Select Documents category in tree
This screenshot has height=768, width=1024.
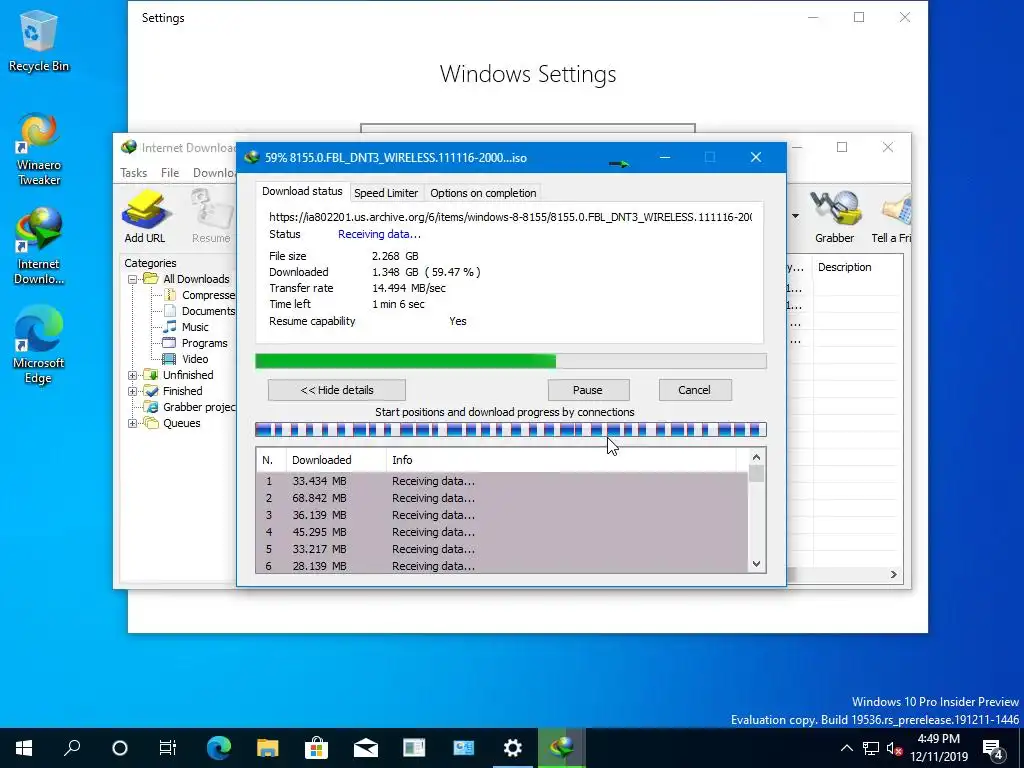(x=199, y=311)
